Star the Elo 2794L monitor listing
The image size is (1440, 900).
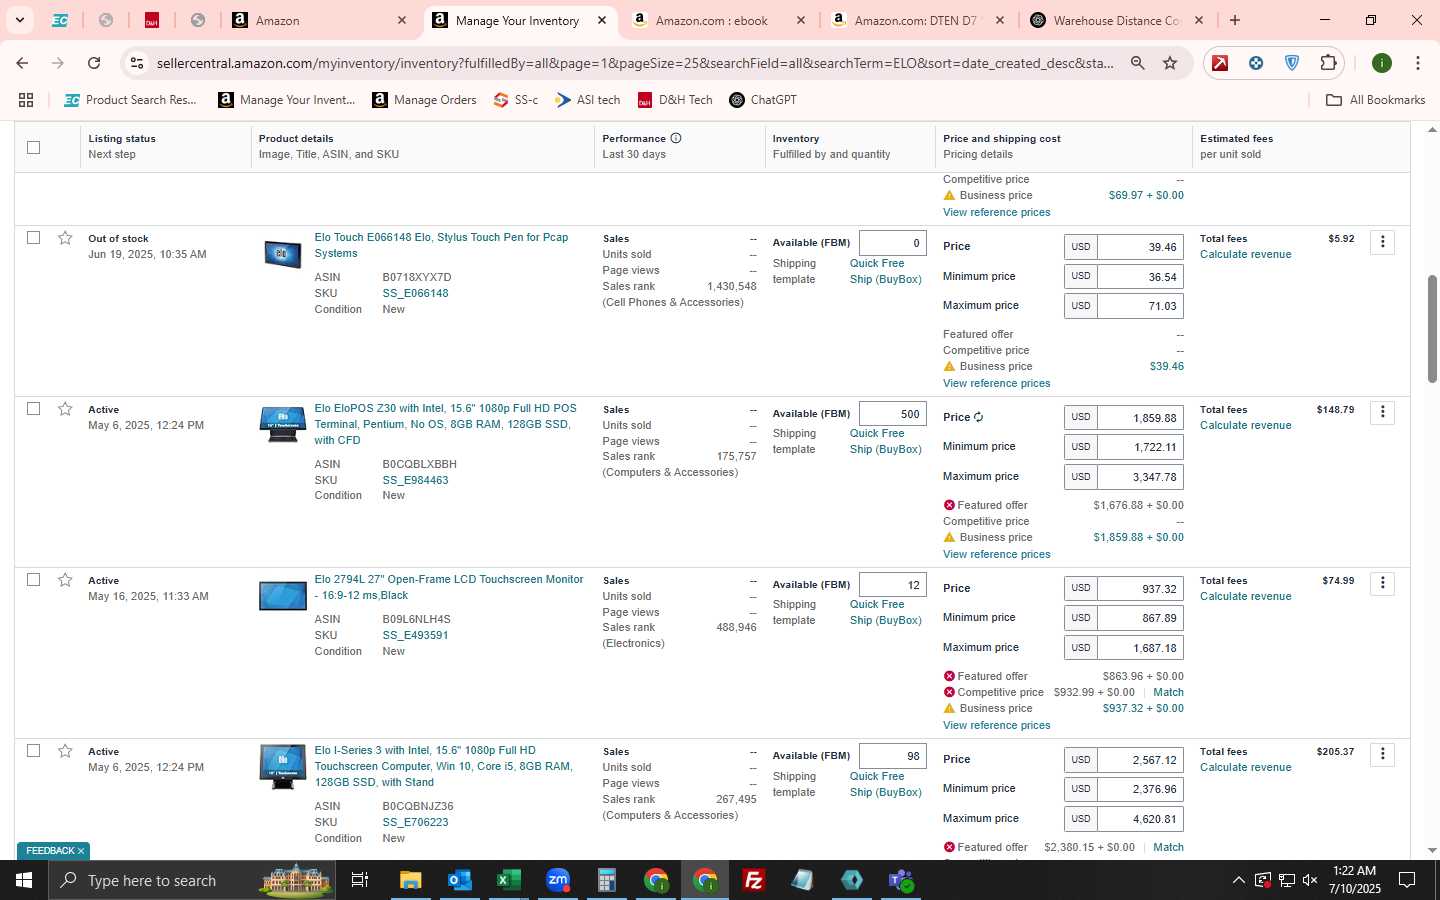(x=65, y=580)
